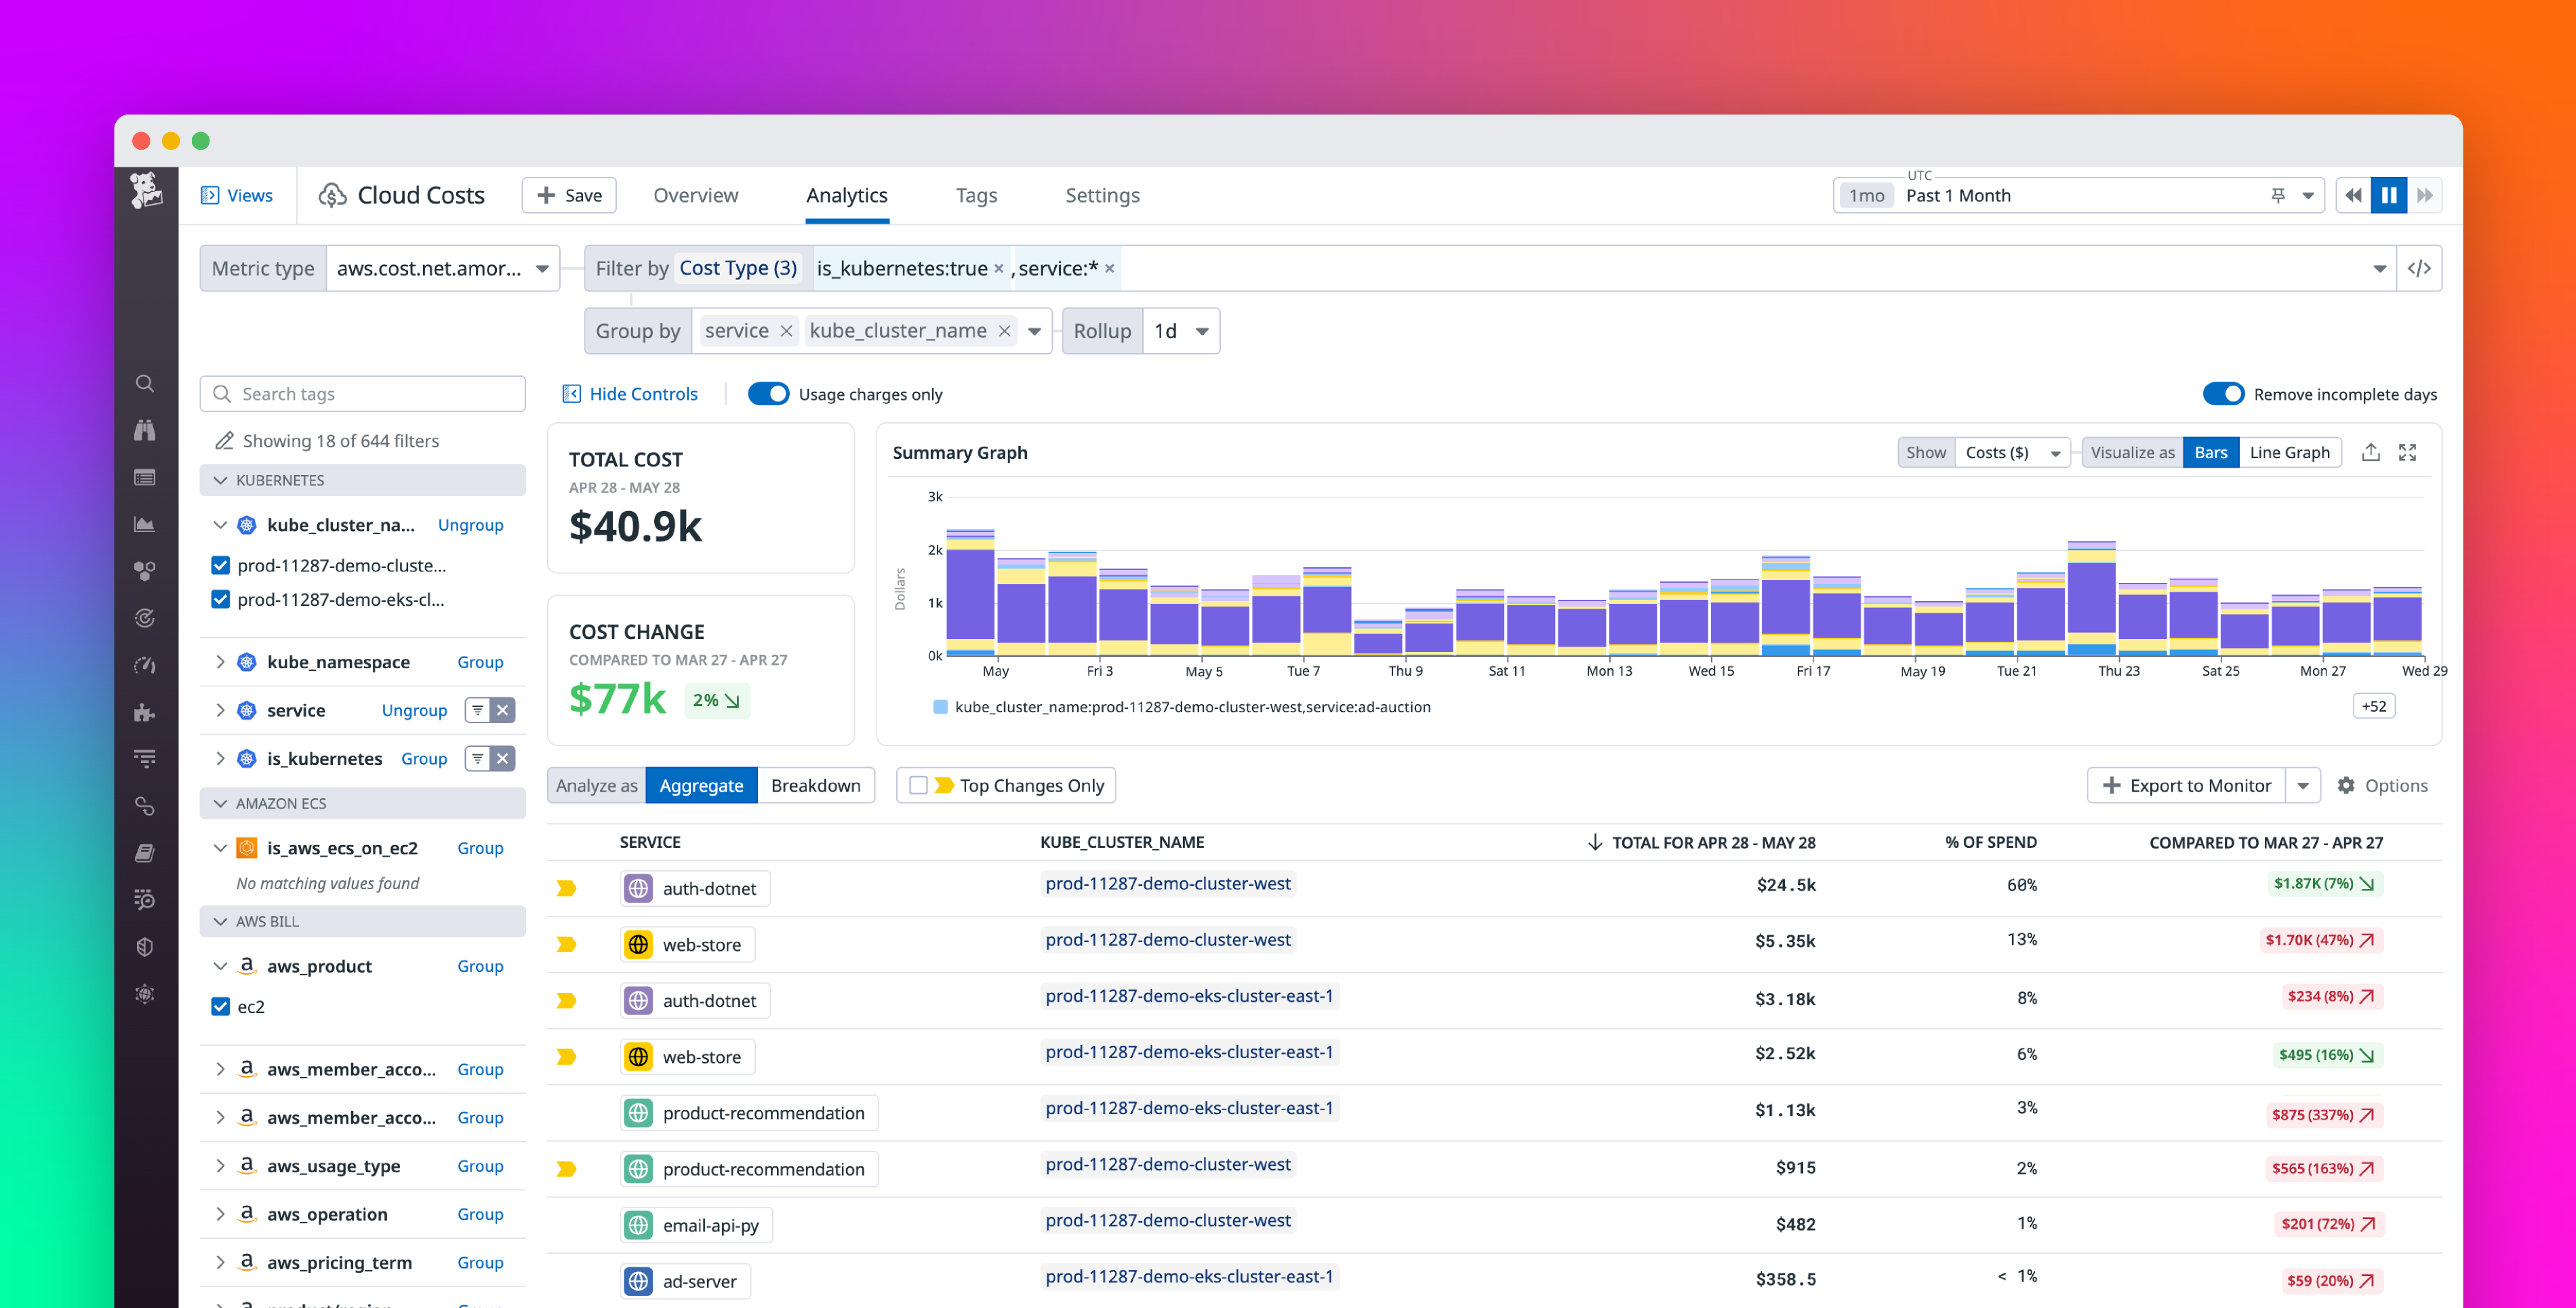Select the Metrics chart icon in sidebar
2576x1308 pixels.
click(145, 523)
